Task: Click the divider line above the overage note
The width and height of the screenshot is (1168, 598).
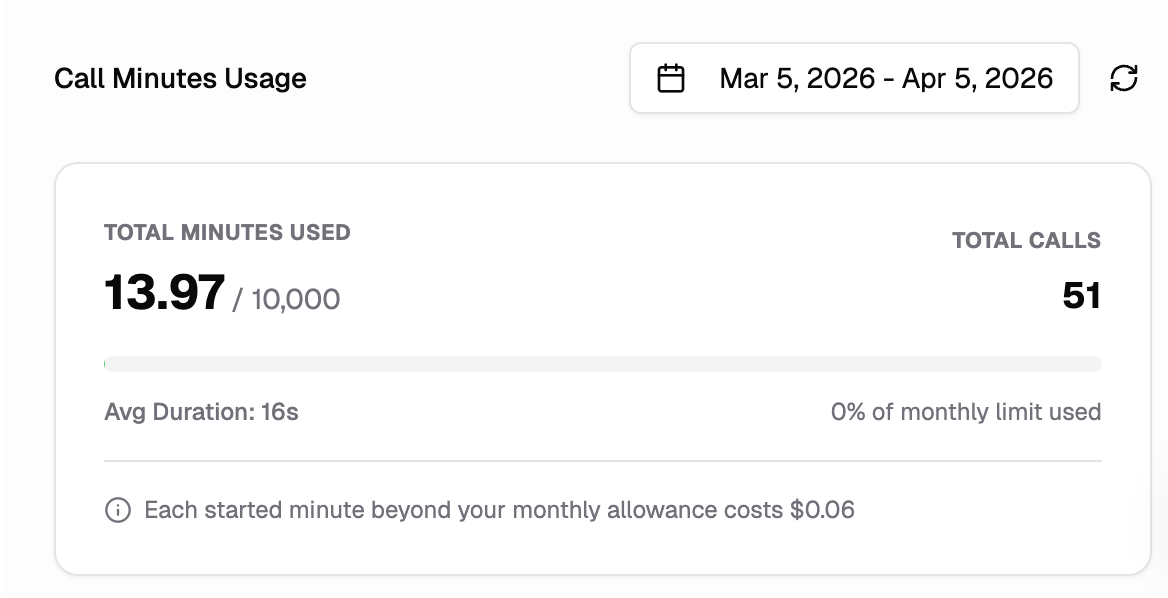Action: point(602,461)
